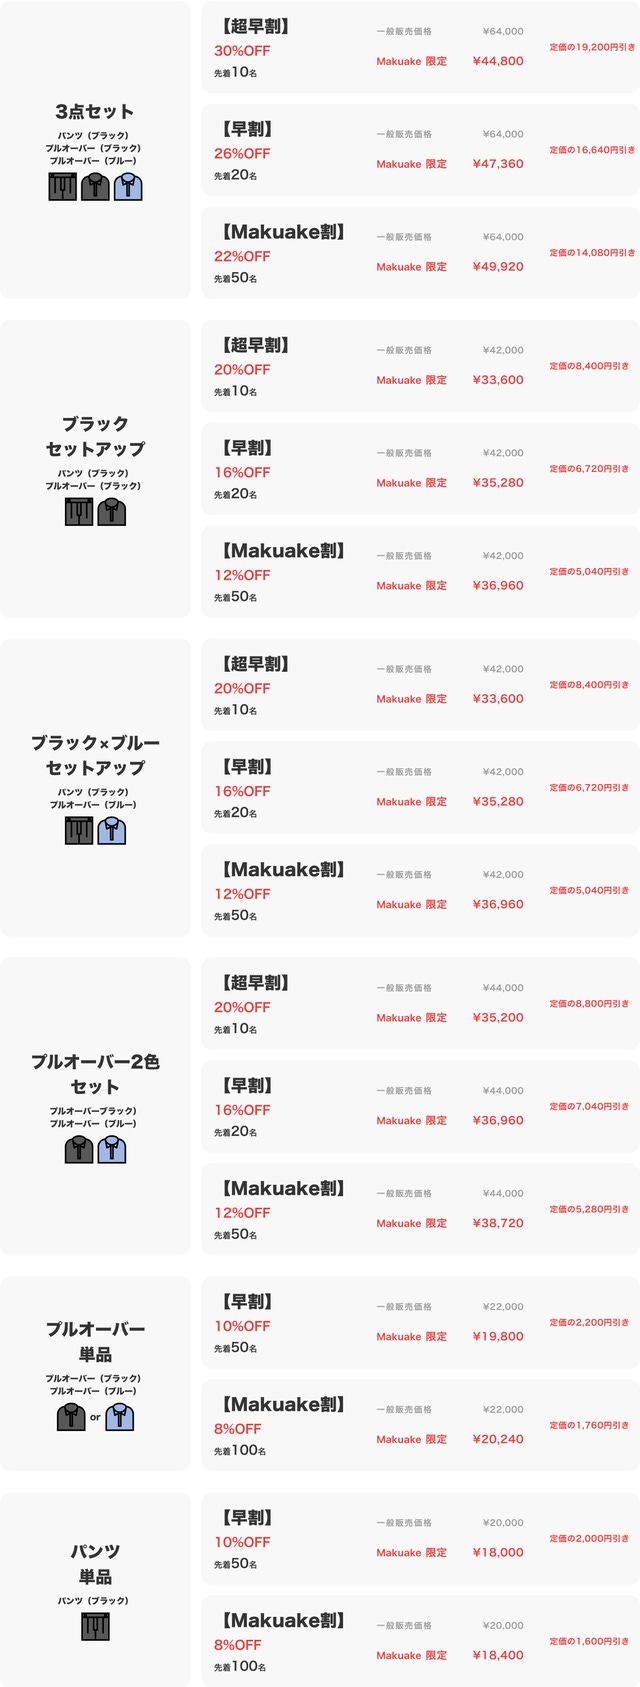Click the black pullover icon under ブラックセットアップ
The image size is (640, 1687).
[x=112, y=512]
